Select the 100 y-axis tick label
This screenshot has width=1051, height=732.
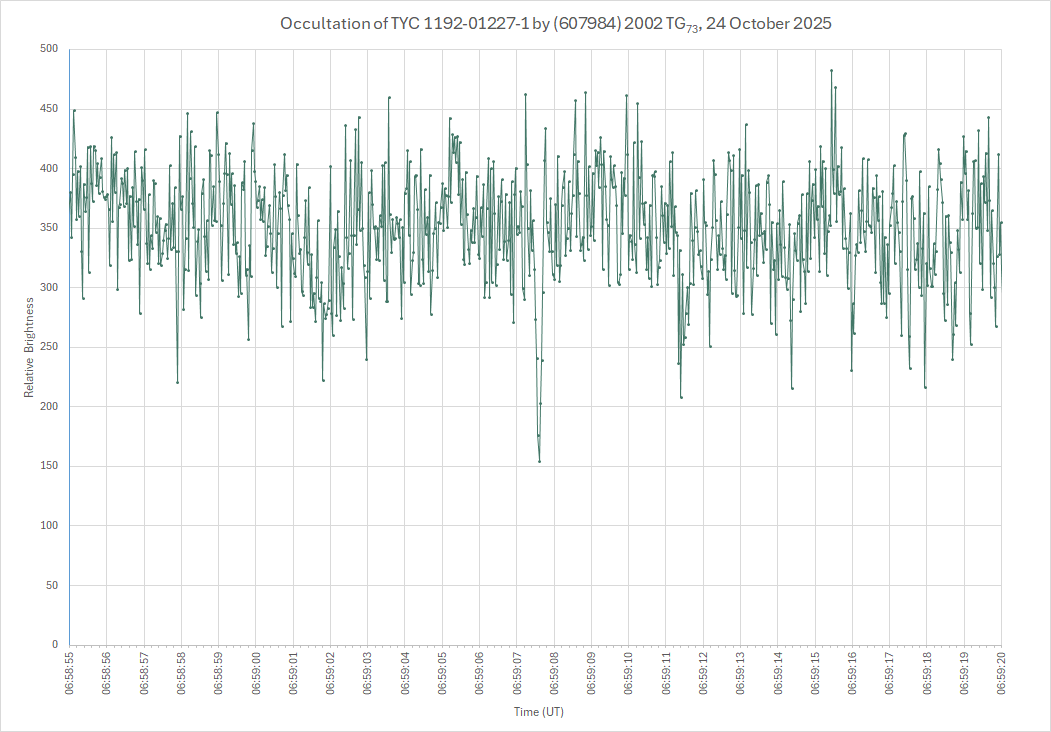click(49, 526)
